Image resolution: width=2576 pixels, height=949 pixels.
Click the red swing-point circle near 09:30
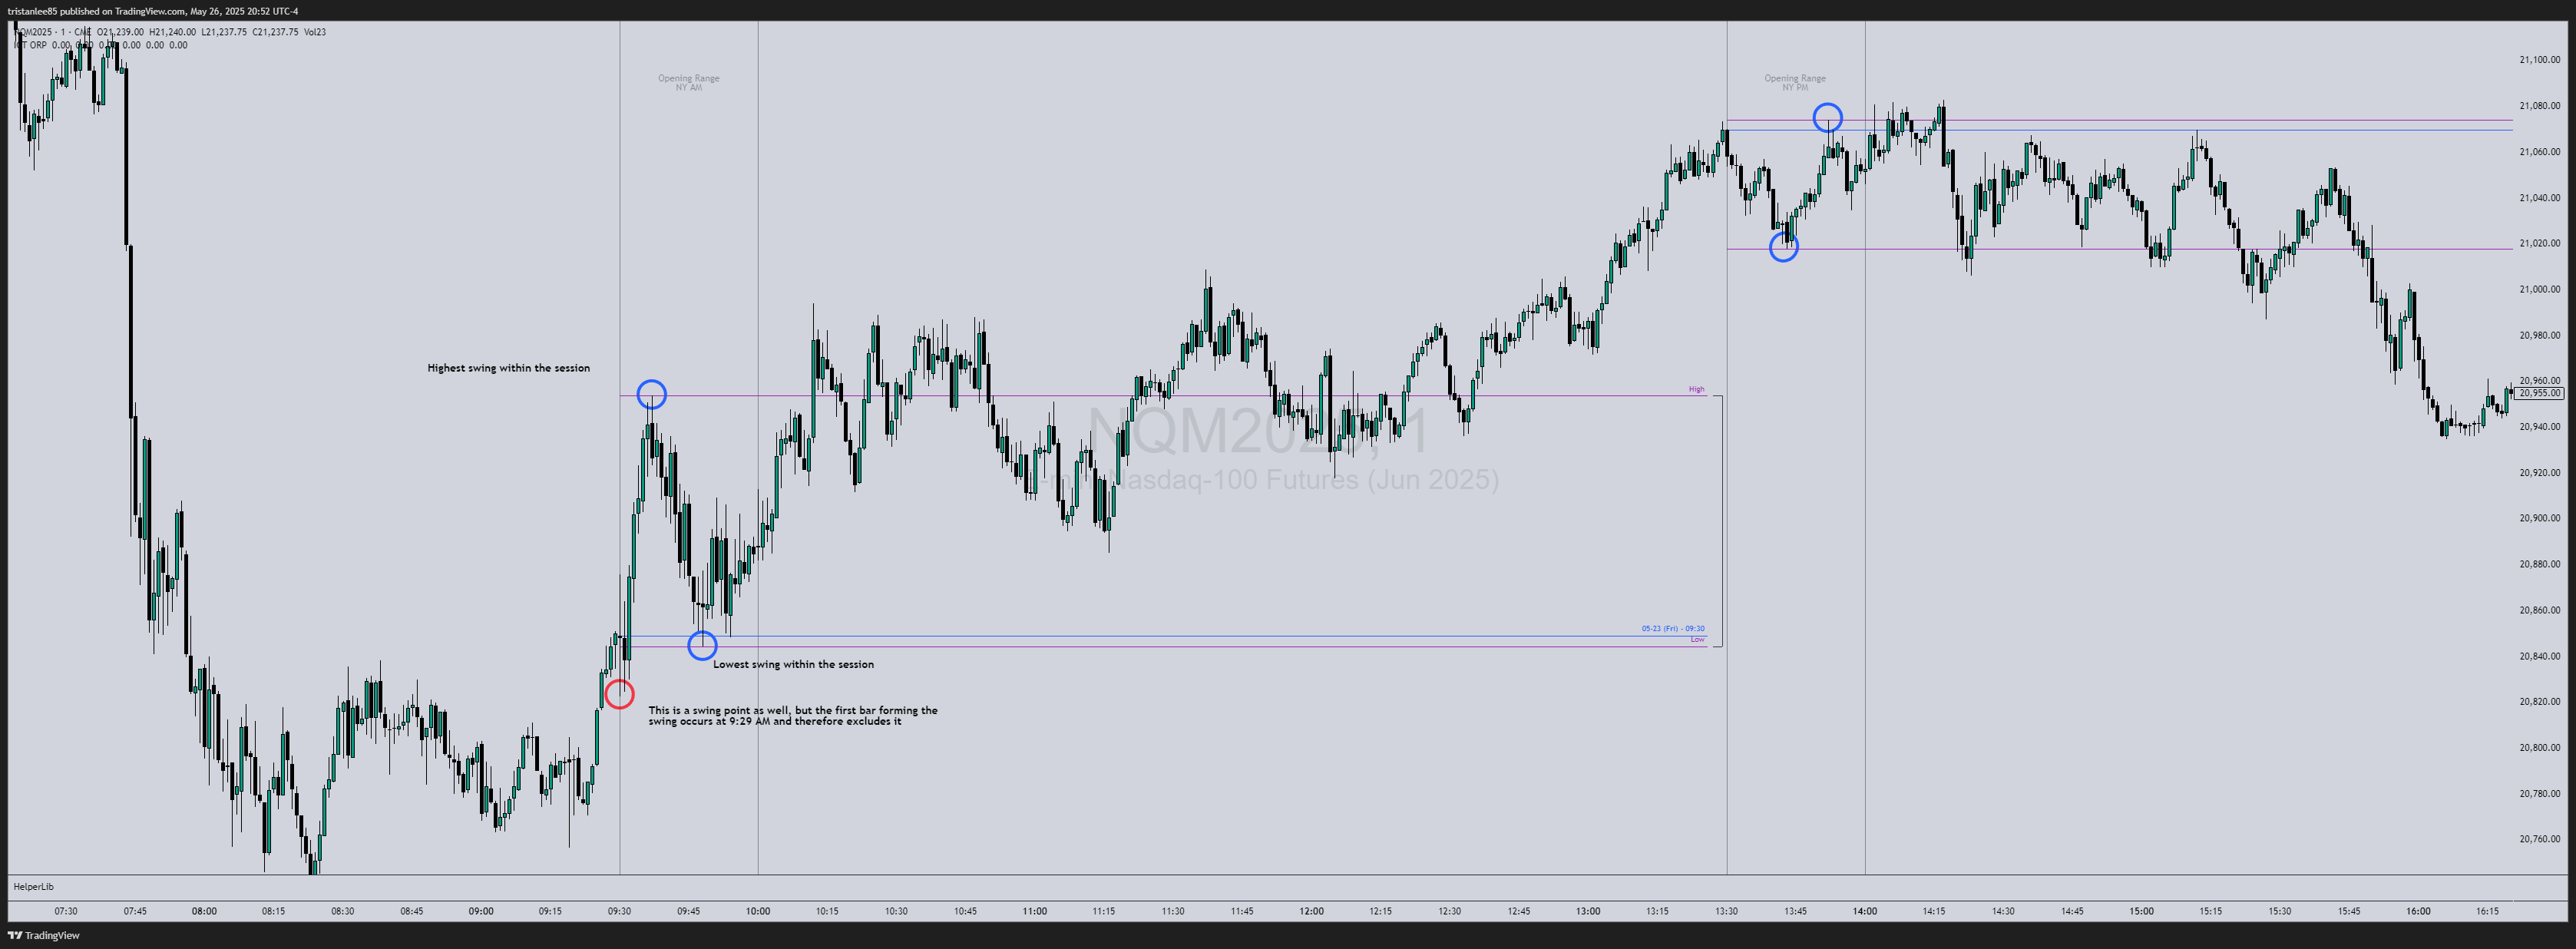click(x=619, y=694)
